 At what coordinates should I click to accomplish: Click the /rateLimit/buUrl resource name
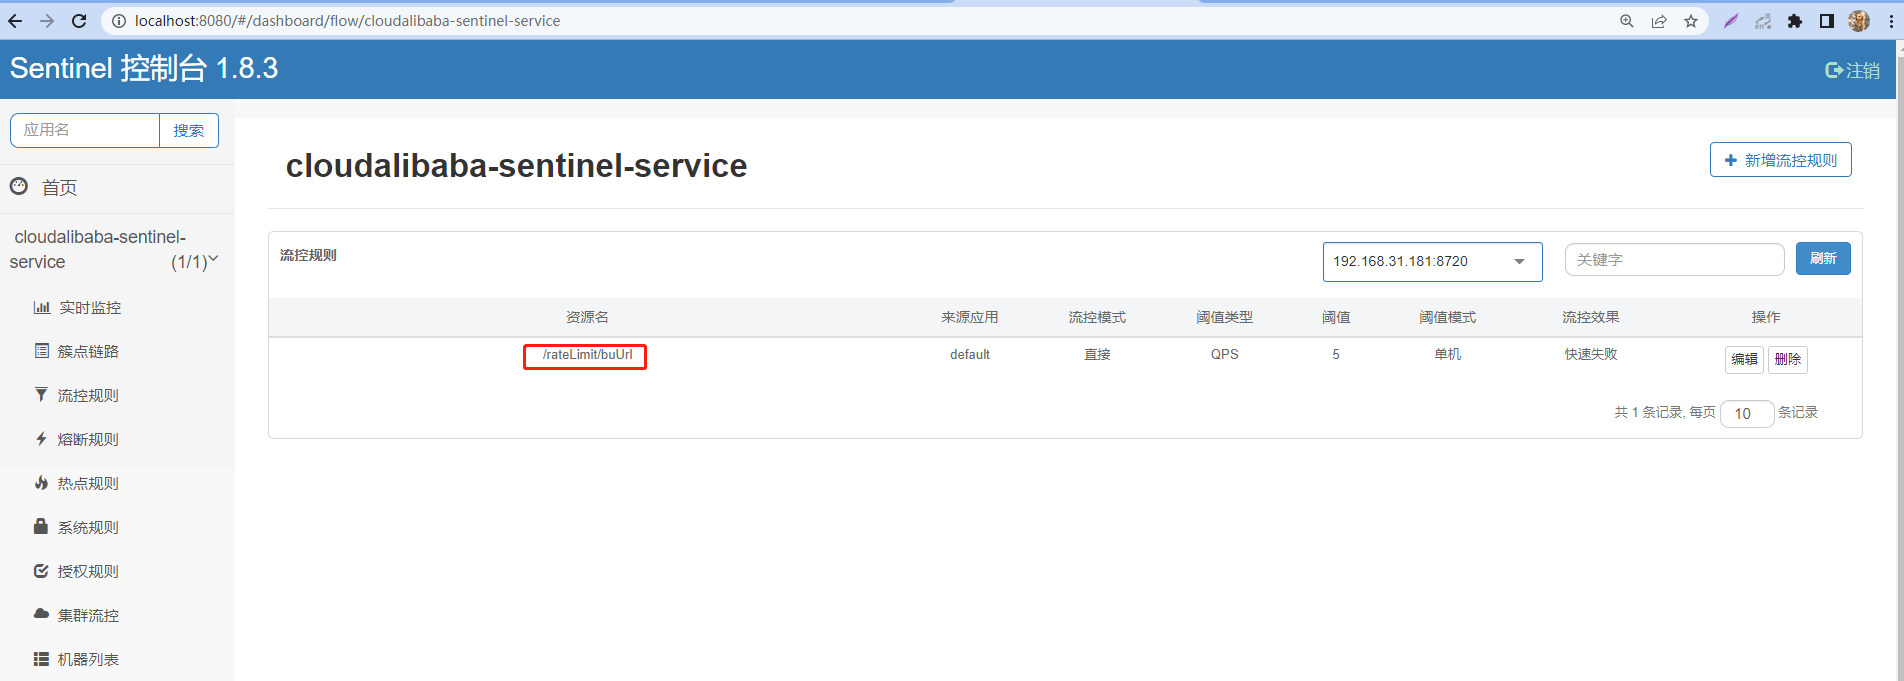[587, 355]
